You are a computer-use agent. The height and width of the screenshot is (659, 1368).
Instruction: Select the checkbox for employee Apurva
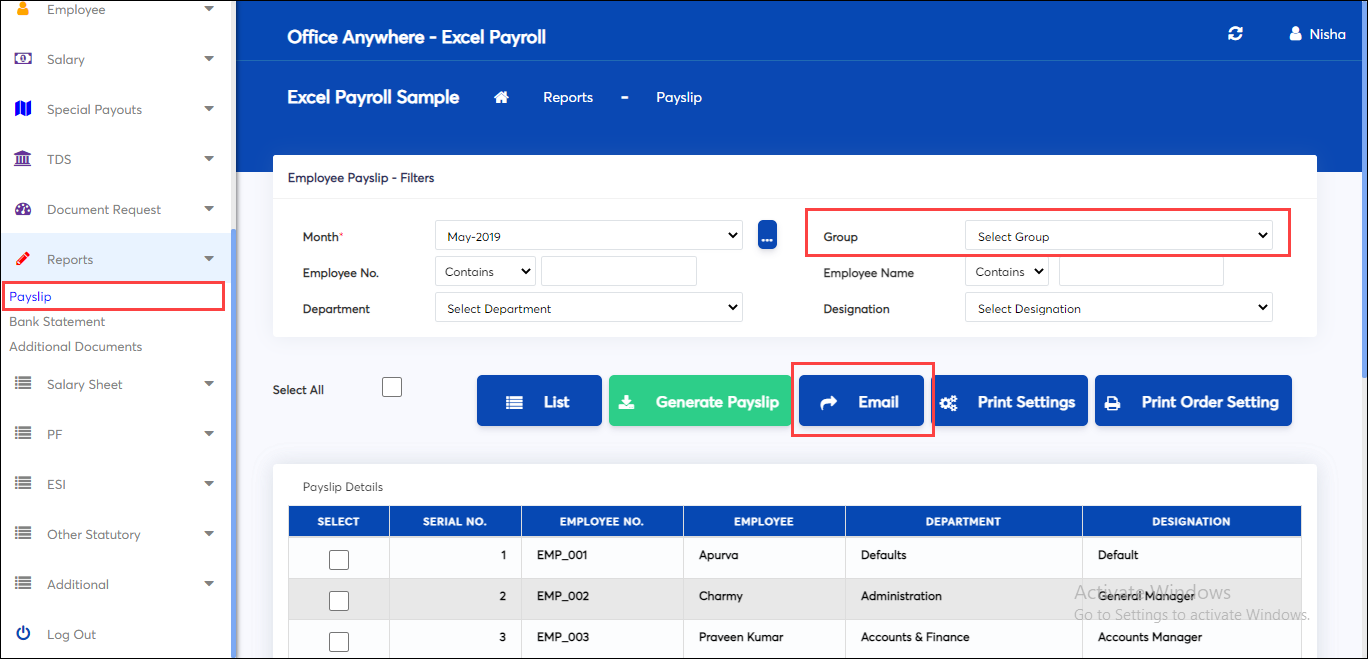(339, 560)
